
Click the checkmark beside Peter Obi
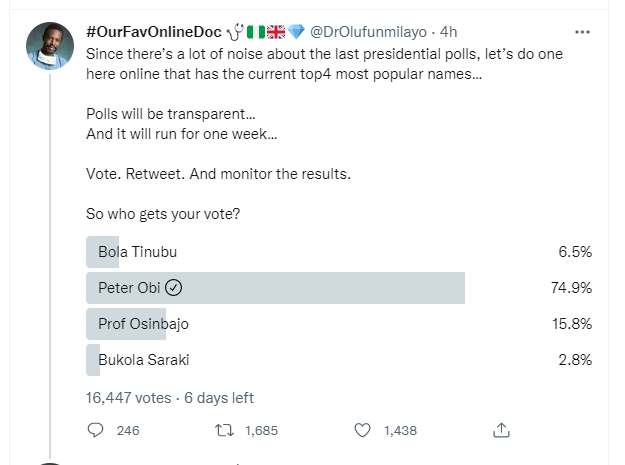click(173, 288)
